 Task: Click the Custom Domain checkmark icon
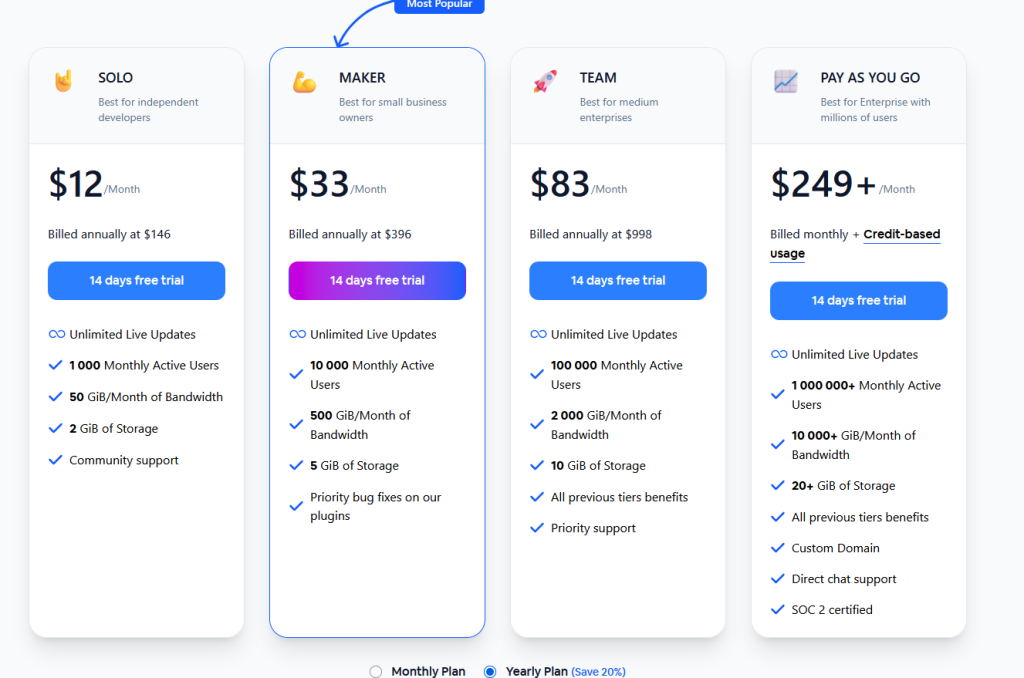(x=778, y=548)
